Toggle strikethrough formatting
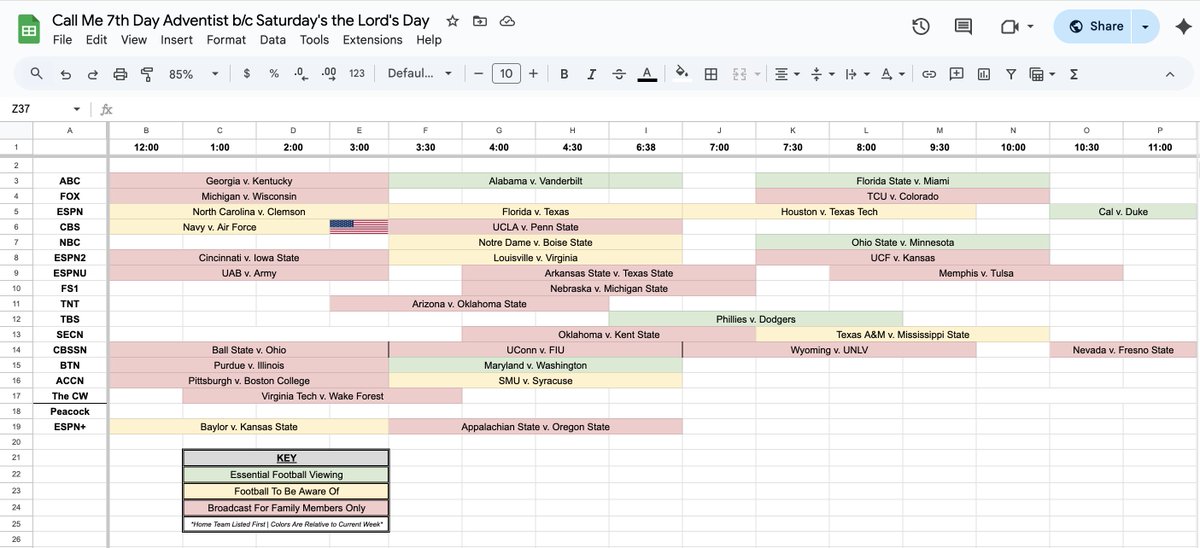Viewport: 1200px width, 548px height. [x=619, y=74]
